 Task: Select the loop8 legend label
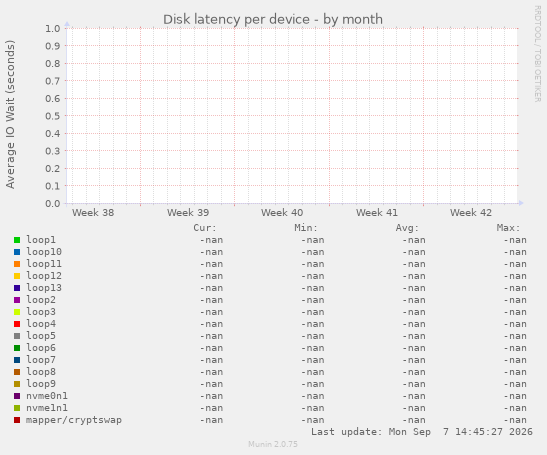pos(41,372)
